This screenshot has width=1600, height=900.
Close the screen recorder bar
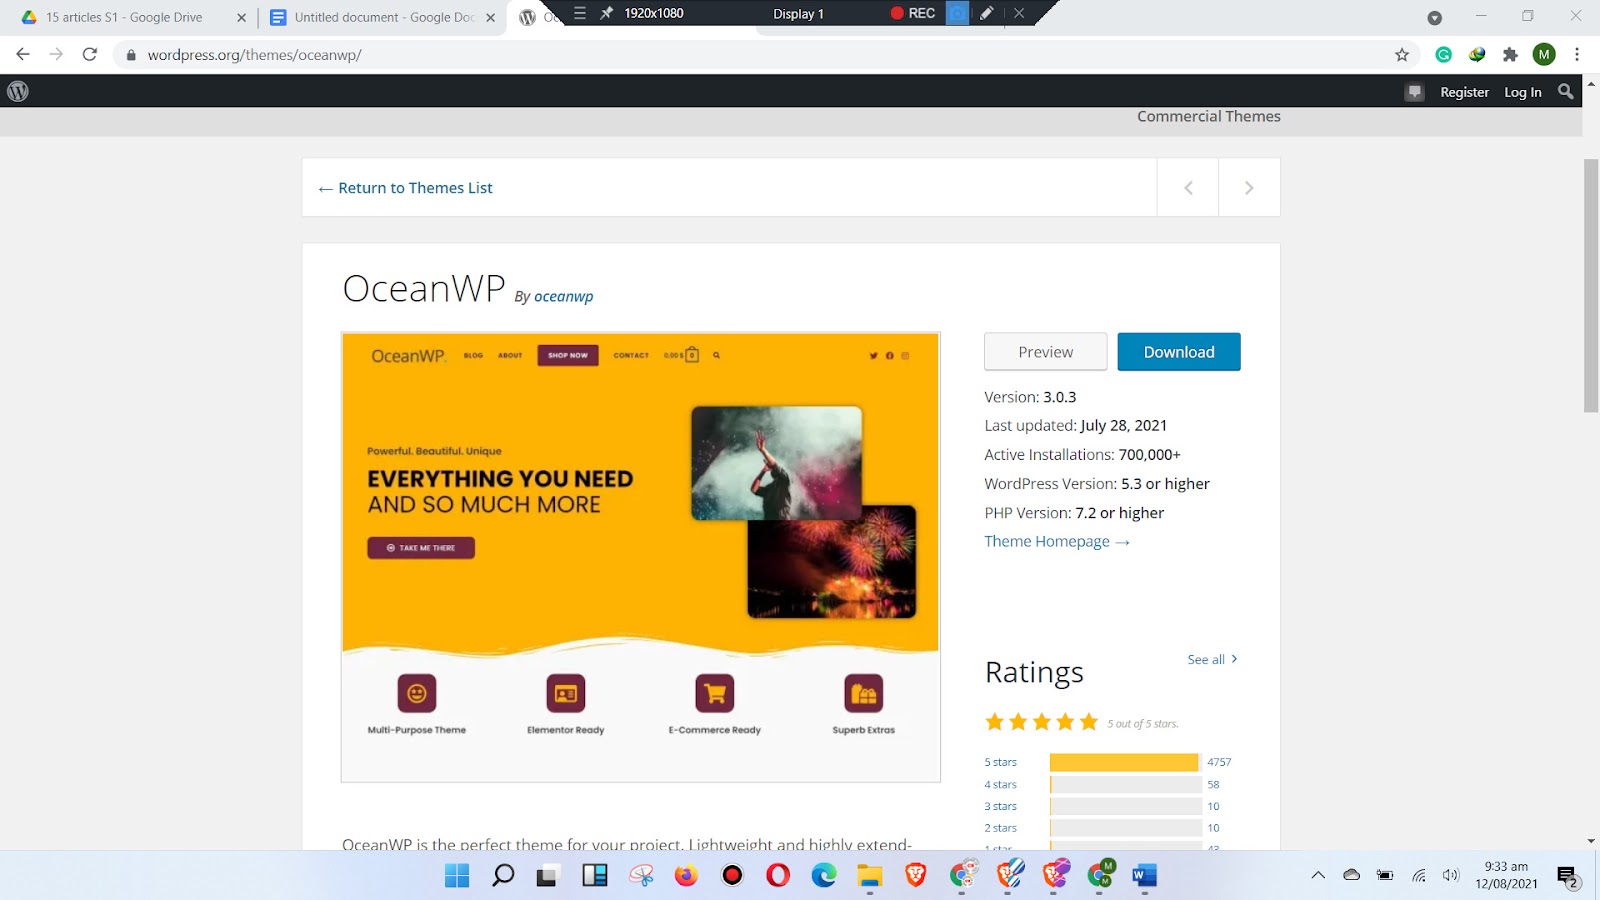[1019, 13]
